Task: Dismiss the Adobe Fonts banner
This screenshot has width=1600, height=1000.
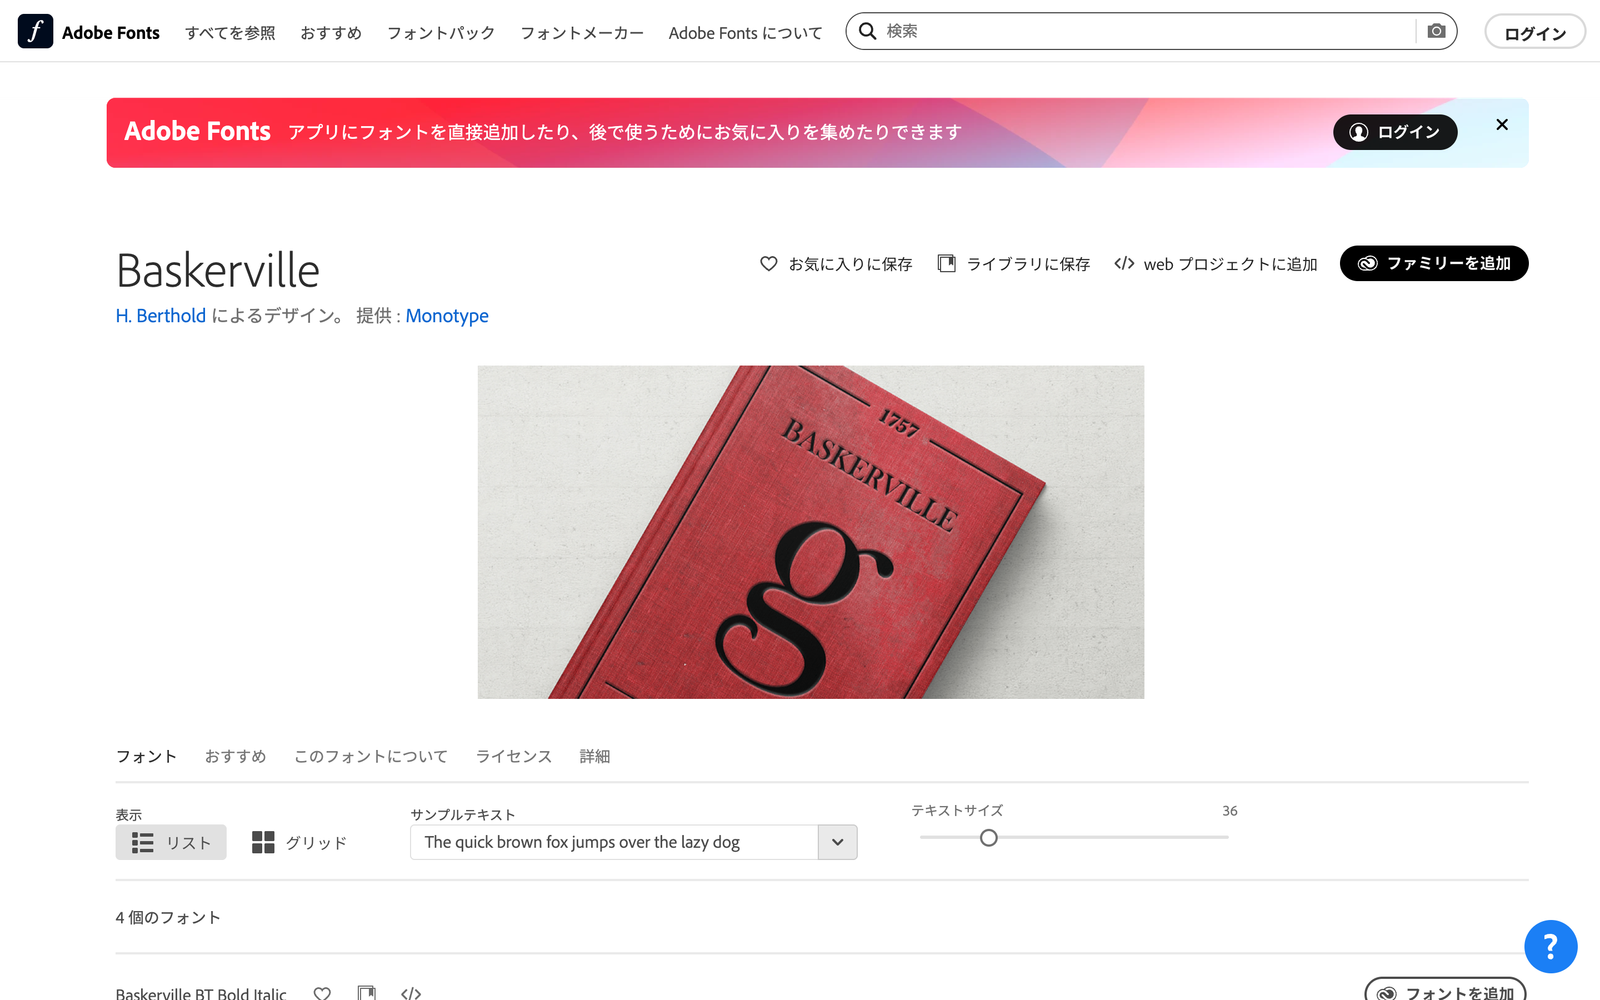Action: 1501,125
